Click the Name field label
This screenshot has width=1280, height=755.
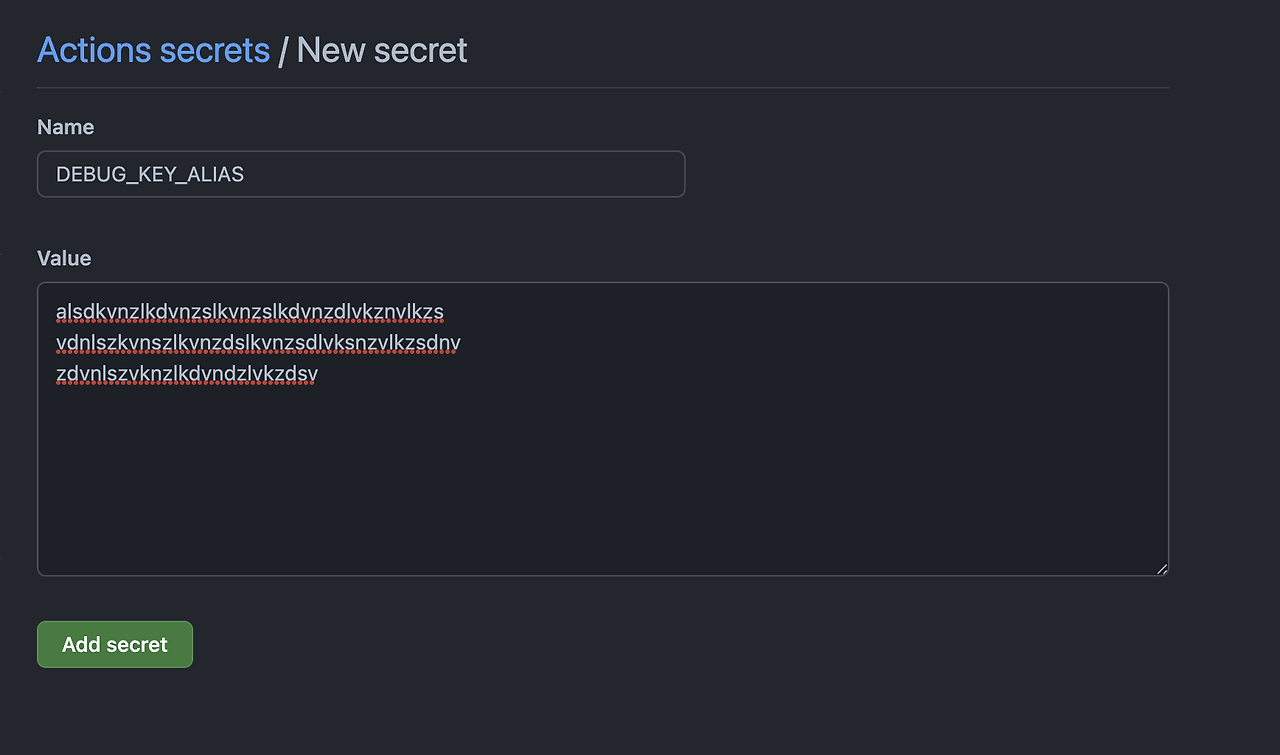point(65,127)
